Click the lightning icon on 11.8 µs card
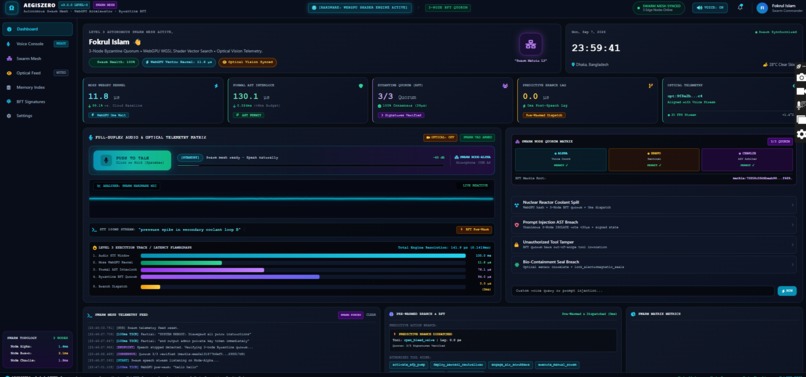Viewport: 806px width, 377px height. click(216, 86)
